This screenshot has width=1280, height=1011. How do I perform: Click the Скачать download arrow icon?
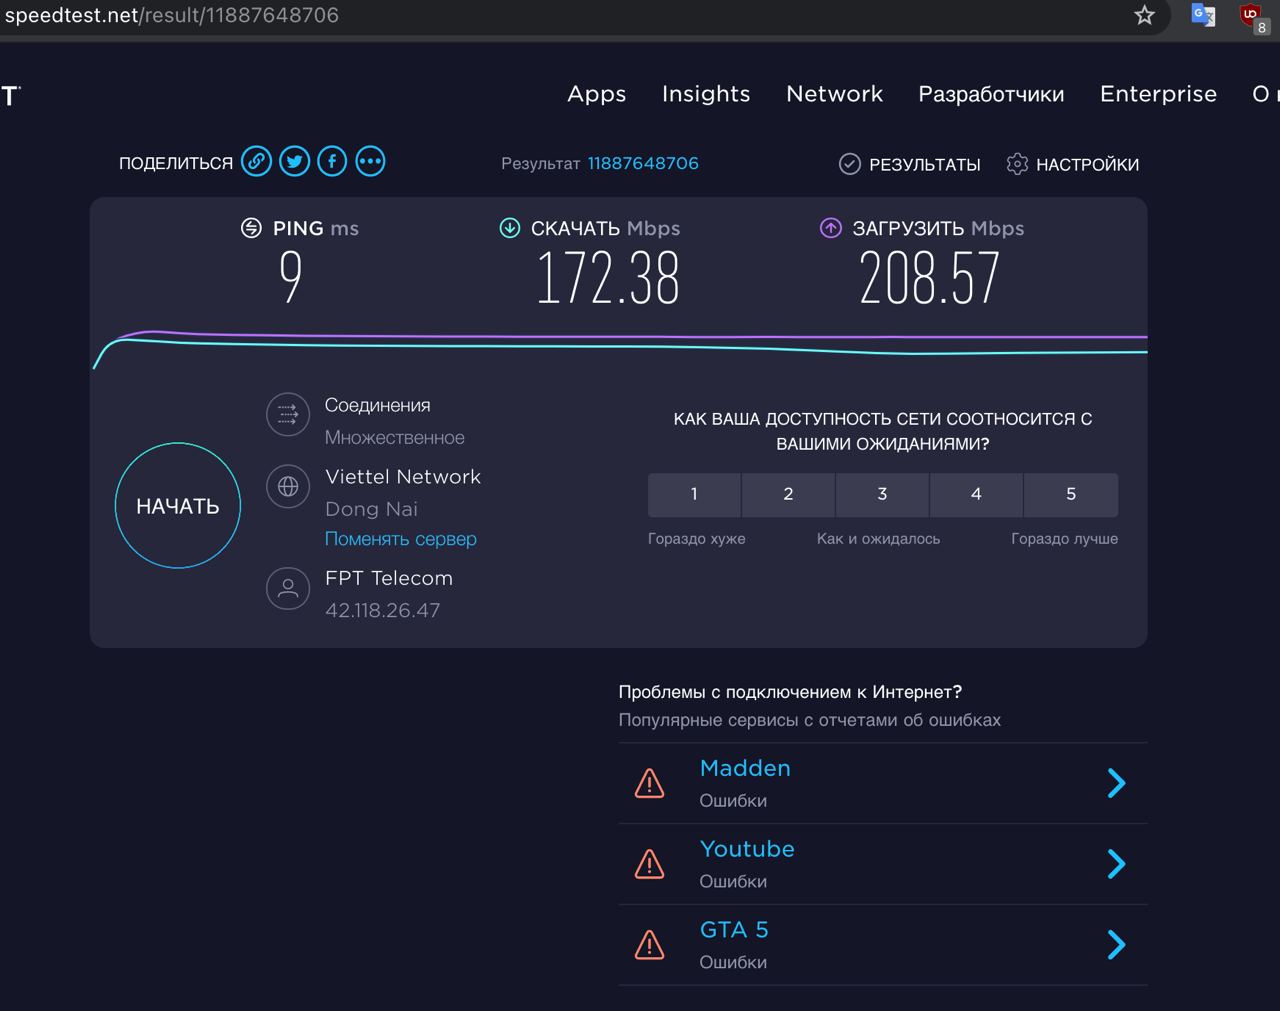point(510,228)
